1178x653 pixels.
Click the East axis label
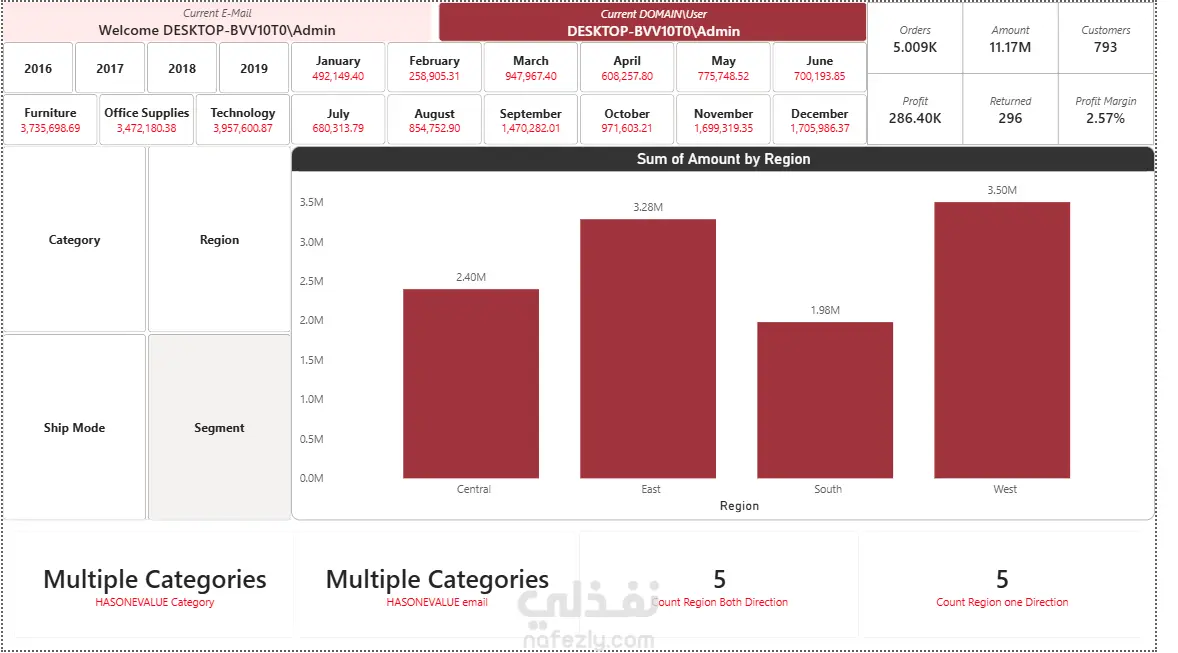click(651, 489)
